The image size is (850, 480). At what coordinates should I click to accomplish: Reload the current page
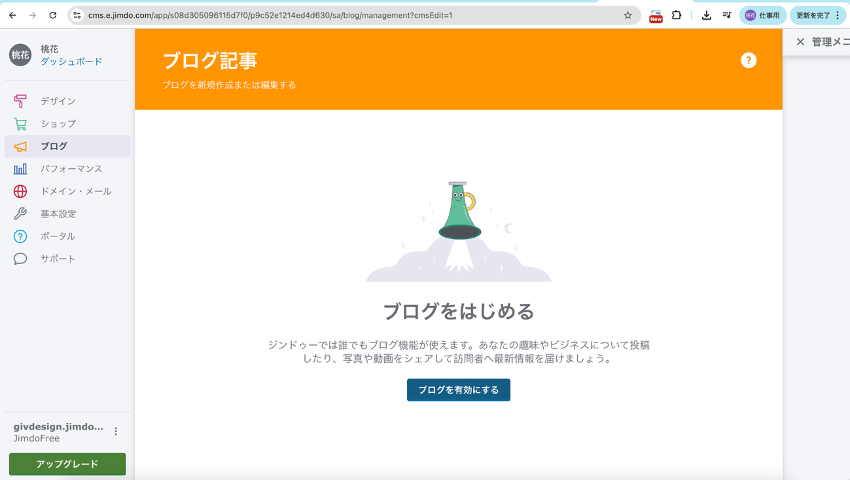point(53,15)
